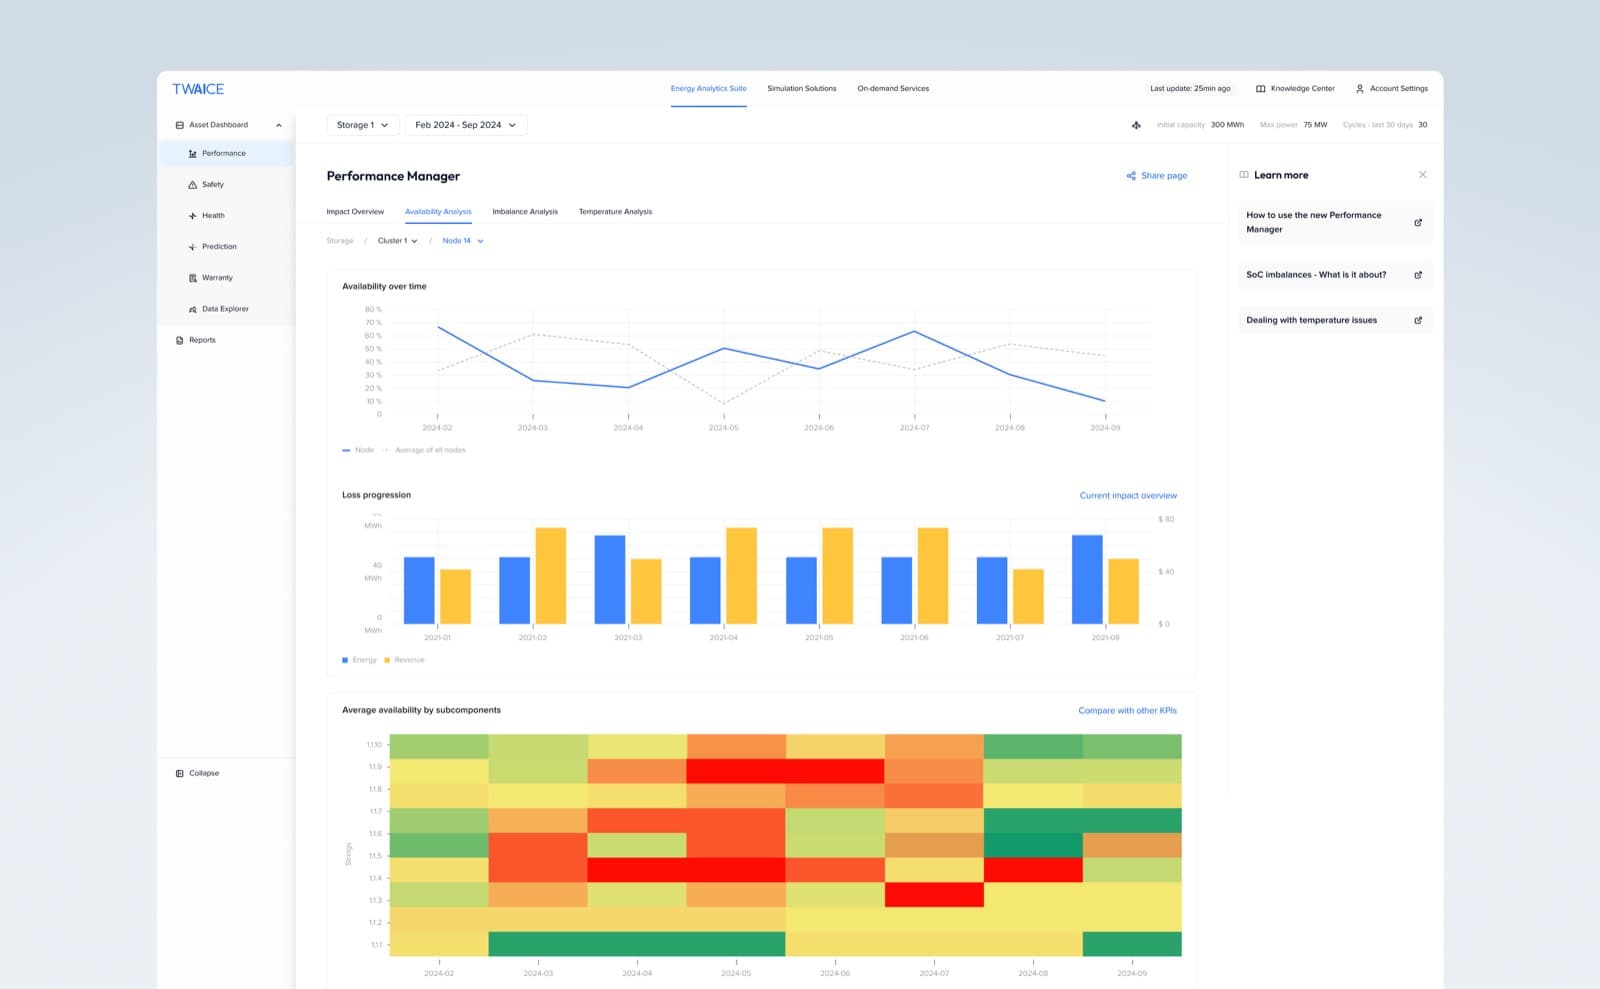
Task: Click the TWAICE logo
Action: [x=198, y=89]
